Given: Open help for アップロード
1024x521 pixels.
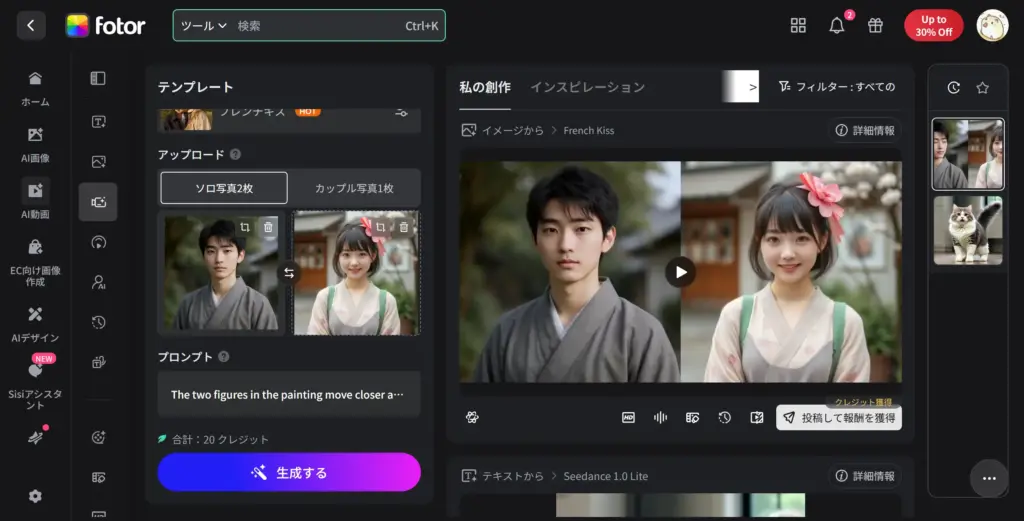Looking at the screenshot, I should [235, 154].
